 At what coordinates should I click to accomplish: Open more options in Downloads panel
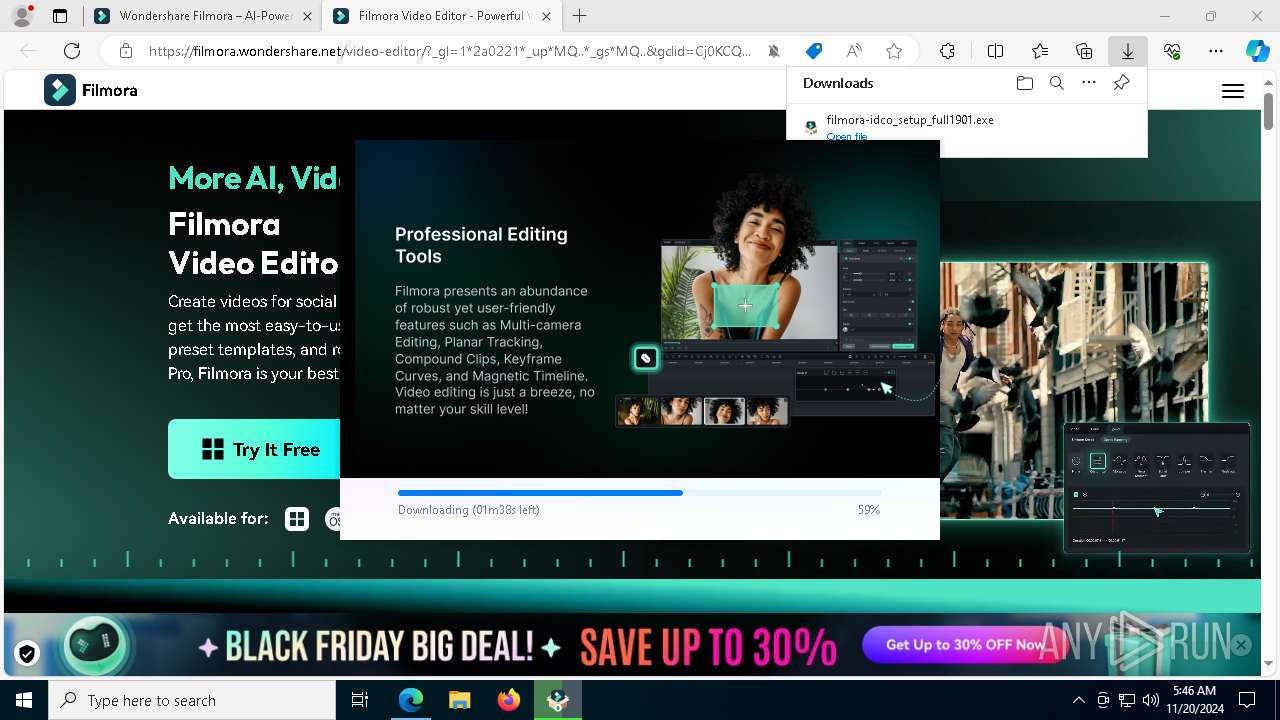tap(1089, 83)
